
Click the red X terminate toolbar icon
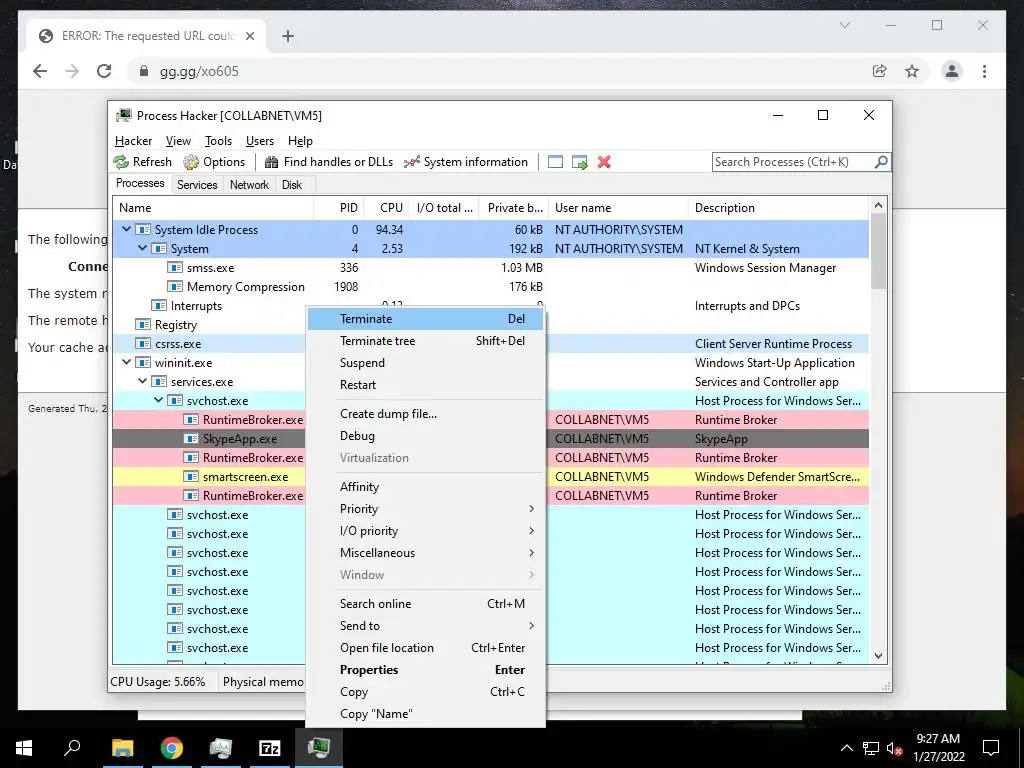(604, 162)
